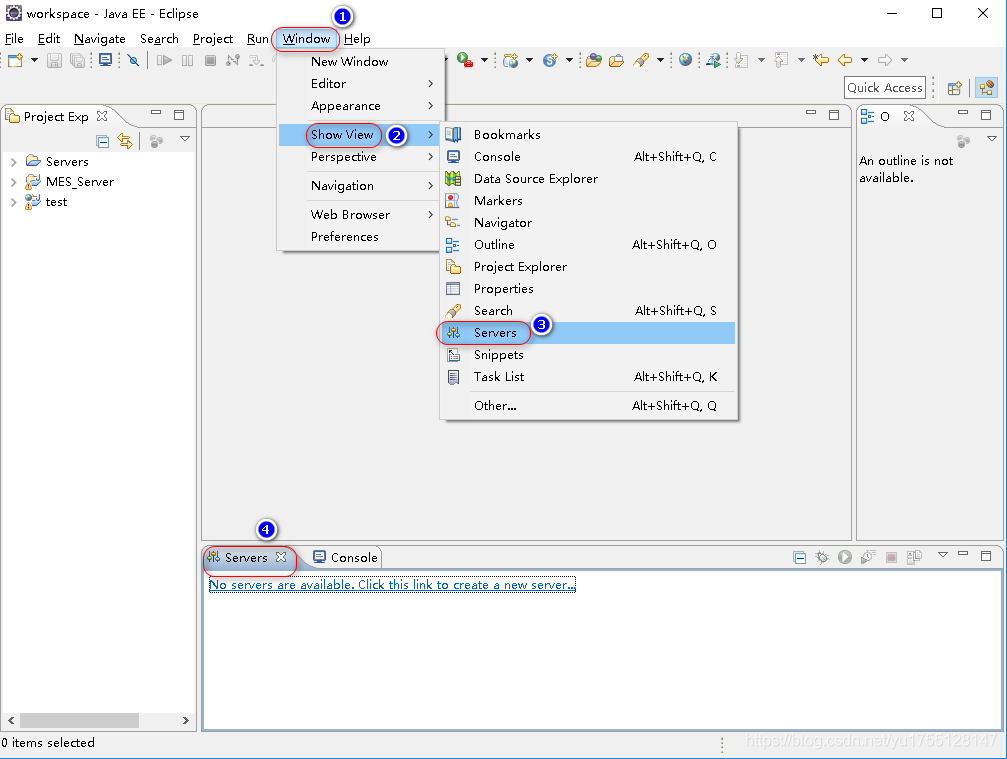
Task: Click Data Source Explorer menu entry
Action: click(x=535, y=179)
